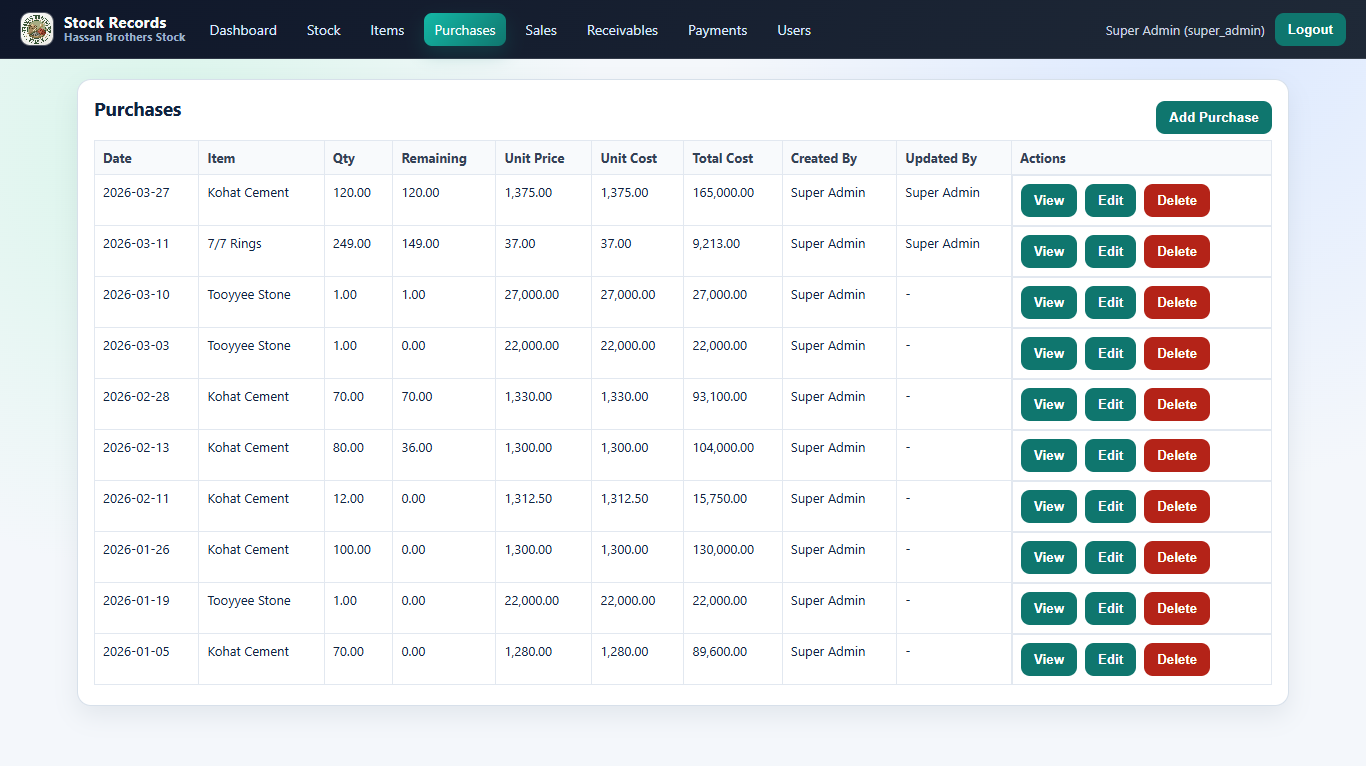
Task: Log out with the Logout button
Action: (1310, 30)
